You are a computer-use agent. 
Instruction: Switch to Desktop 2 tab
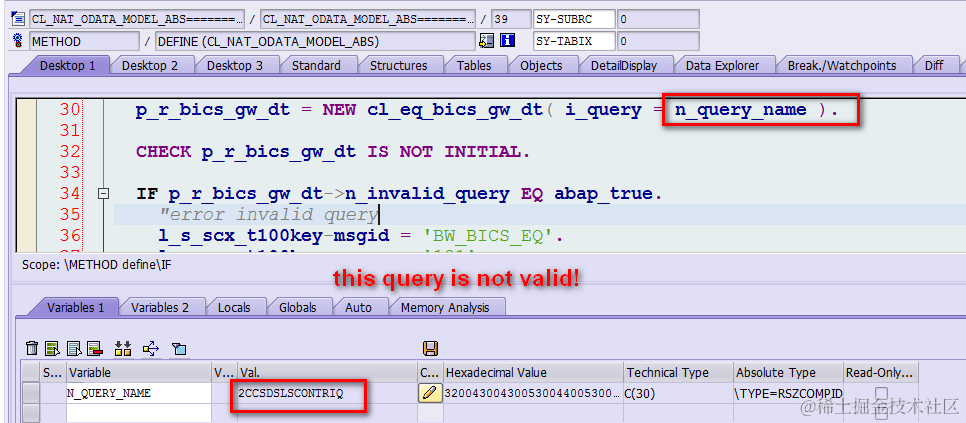pos(150,65)
